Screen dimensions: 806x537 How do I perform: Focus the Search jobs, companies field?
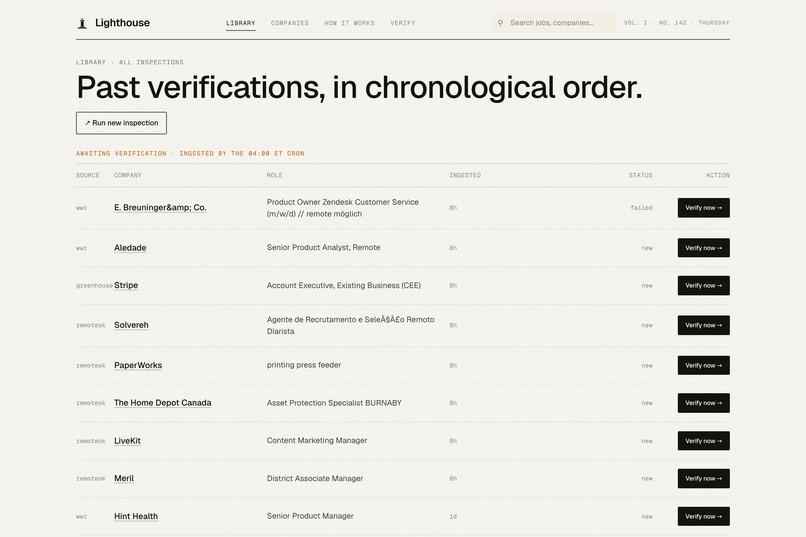(554, 23)
